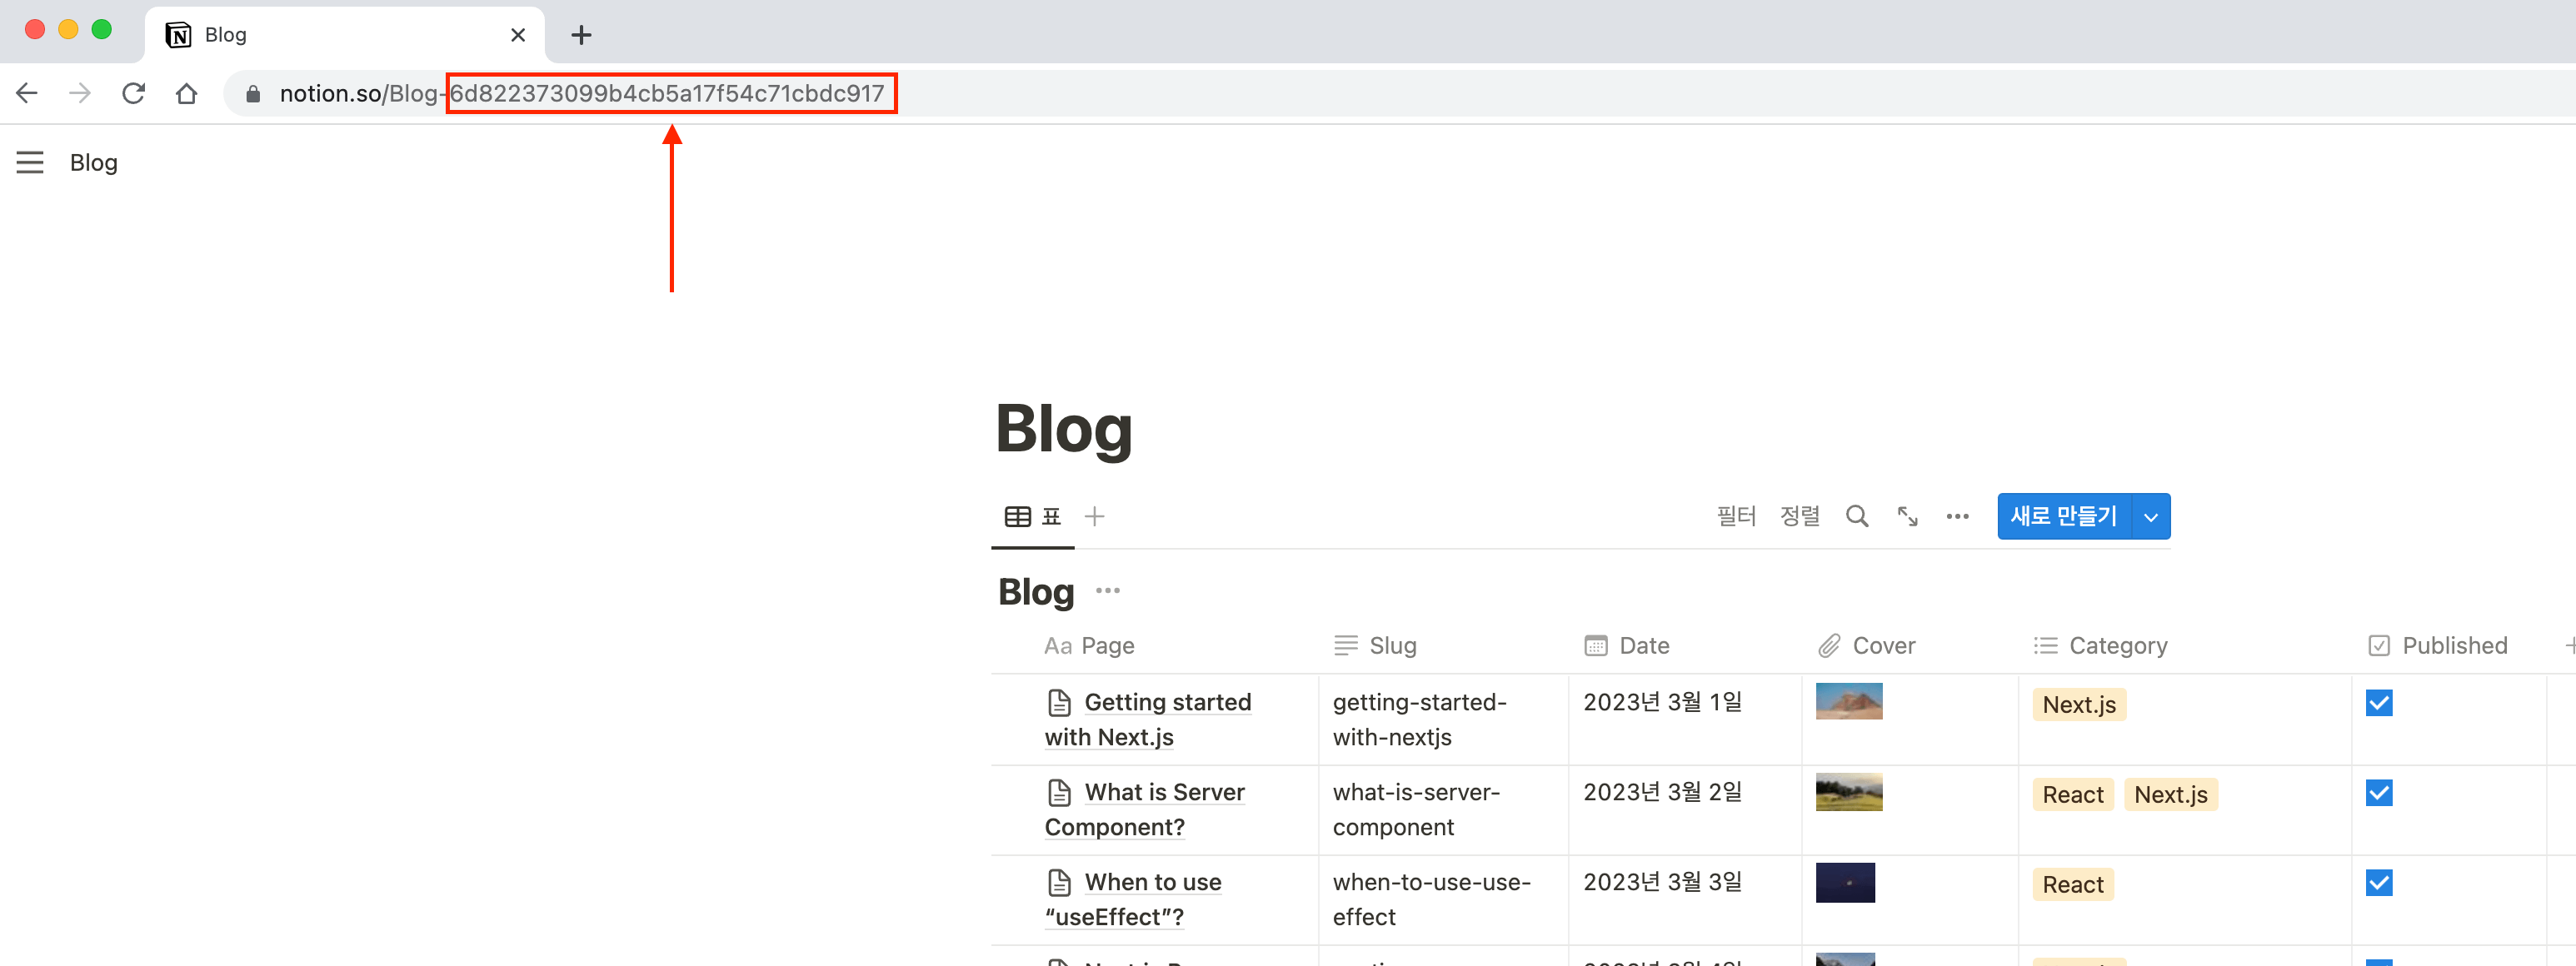Viewport: 2576px width, 966px height.
Task: Open the sidebar with the hamburger icon
Action: pos(30,162)
